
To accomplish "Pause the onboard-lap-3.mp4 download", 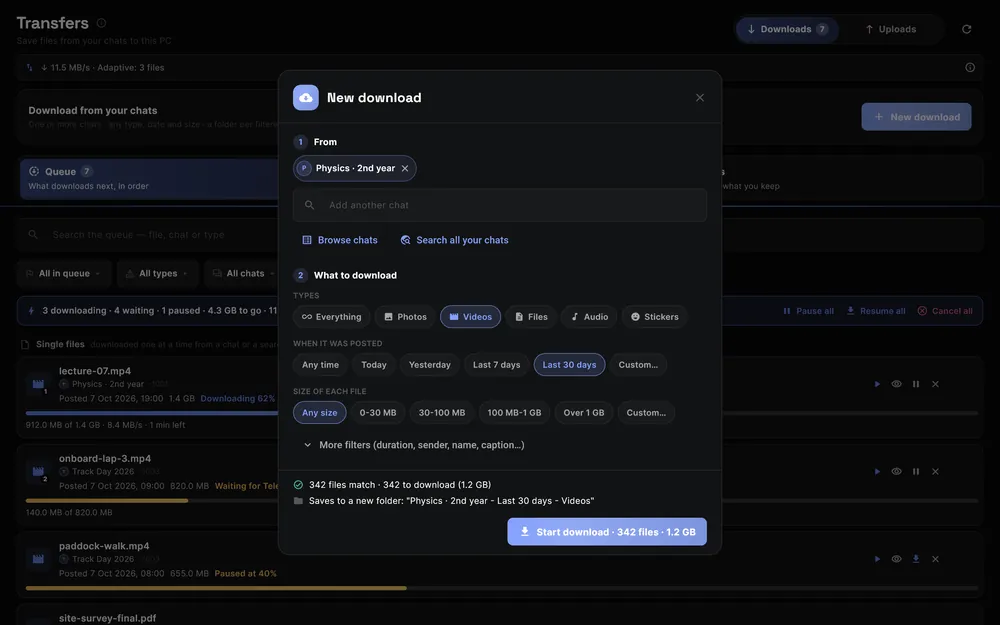I will [x=916, y=471].
